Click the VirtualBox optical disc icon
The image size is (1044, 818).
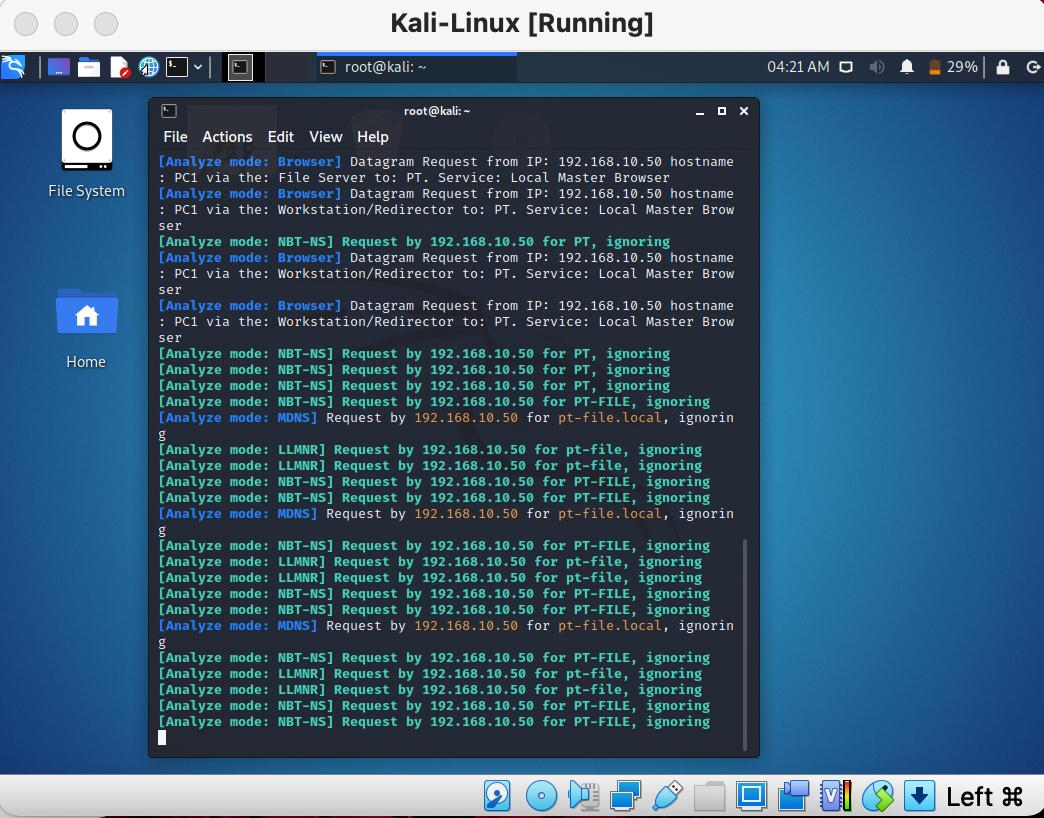pos(541,795)
